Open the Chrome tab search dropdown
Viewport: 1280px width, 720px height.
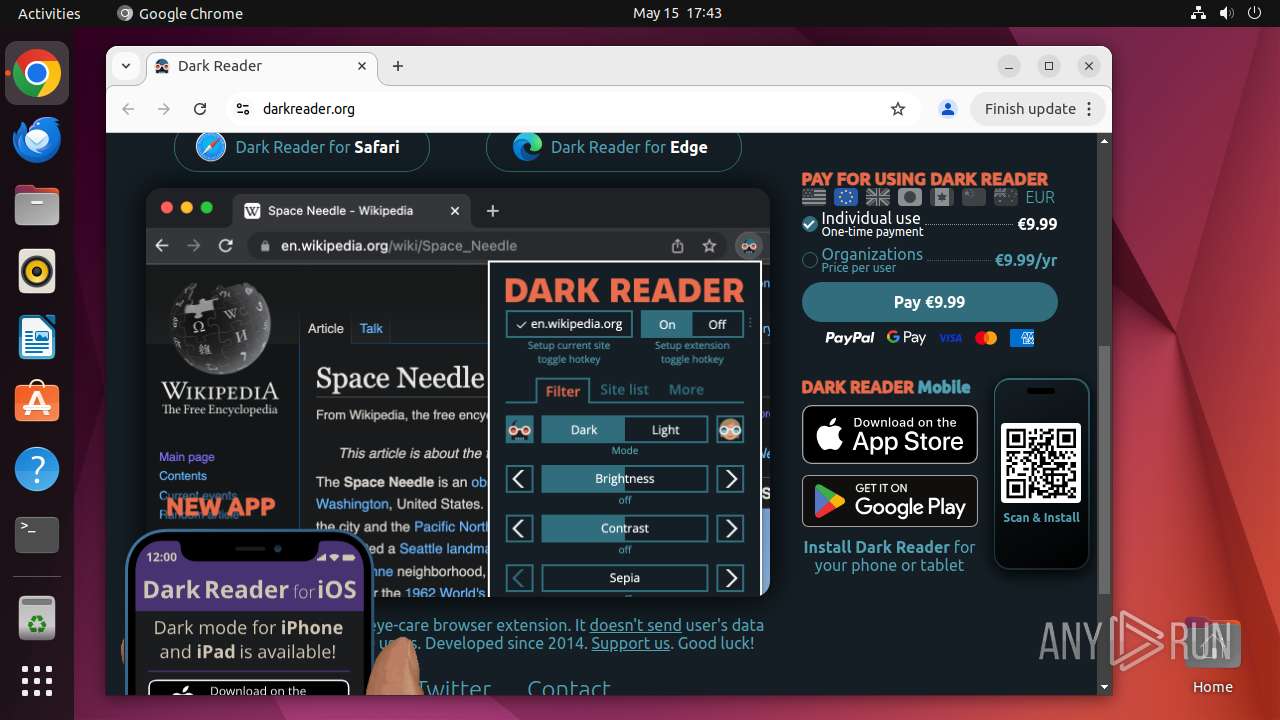pyautogui.click(x=126, y=66)
